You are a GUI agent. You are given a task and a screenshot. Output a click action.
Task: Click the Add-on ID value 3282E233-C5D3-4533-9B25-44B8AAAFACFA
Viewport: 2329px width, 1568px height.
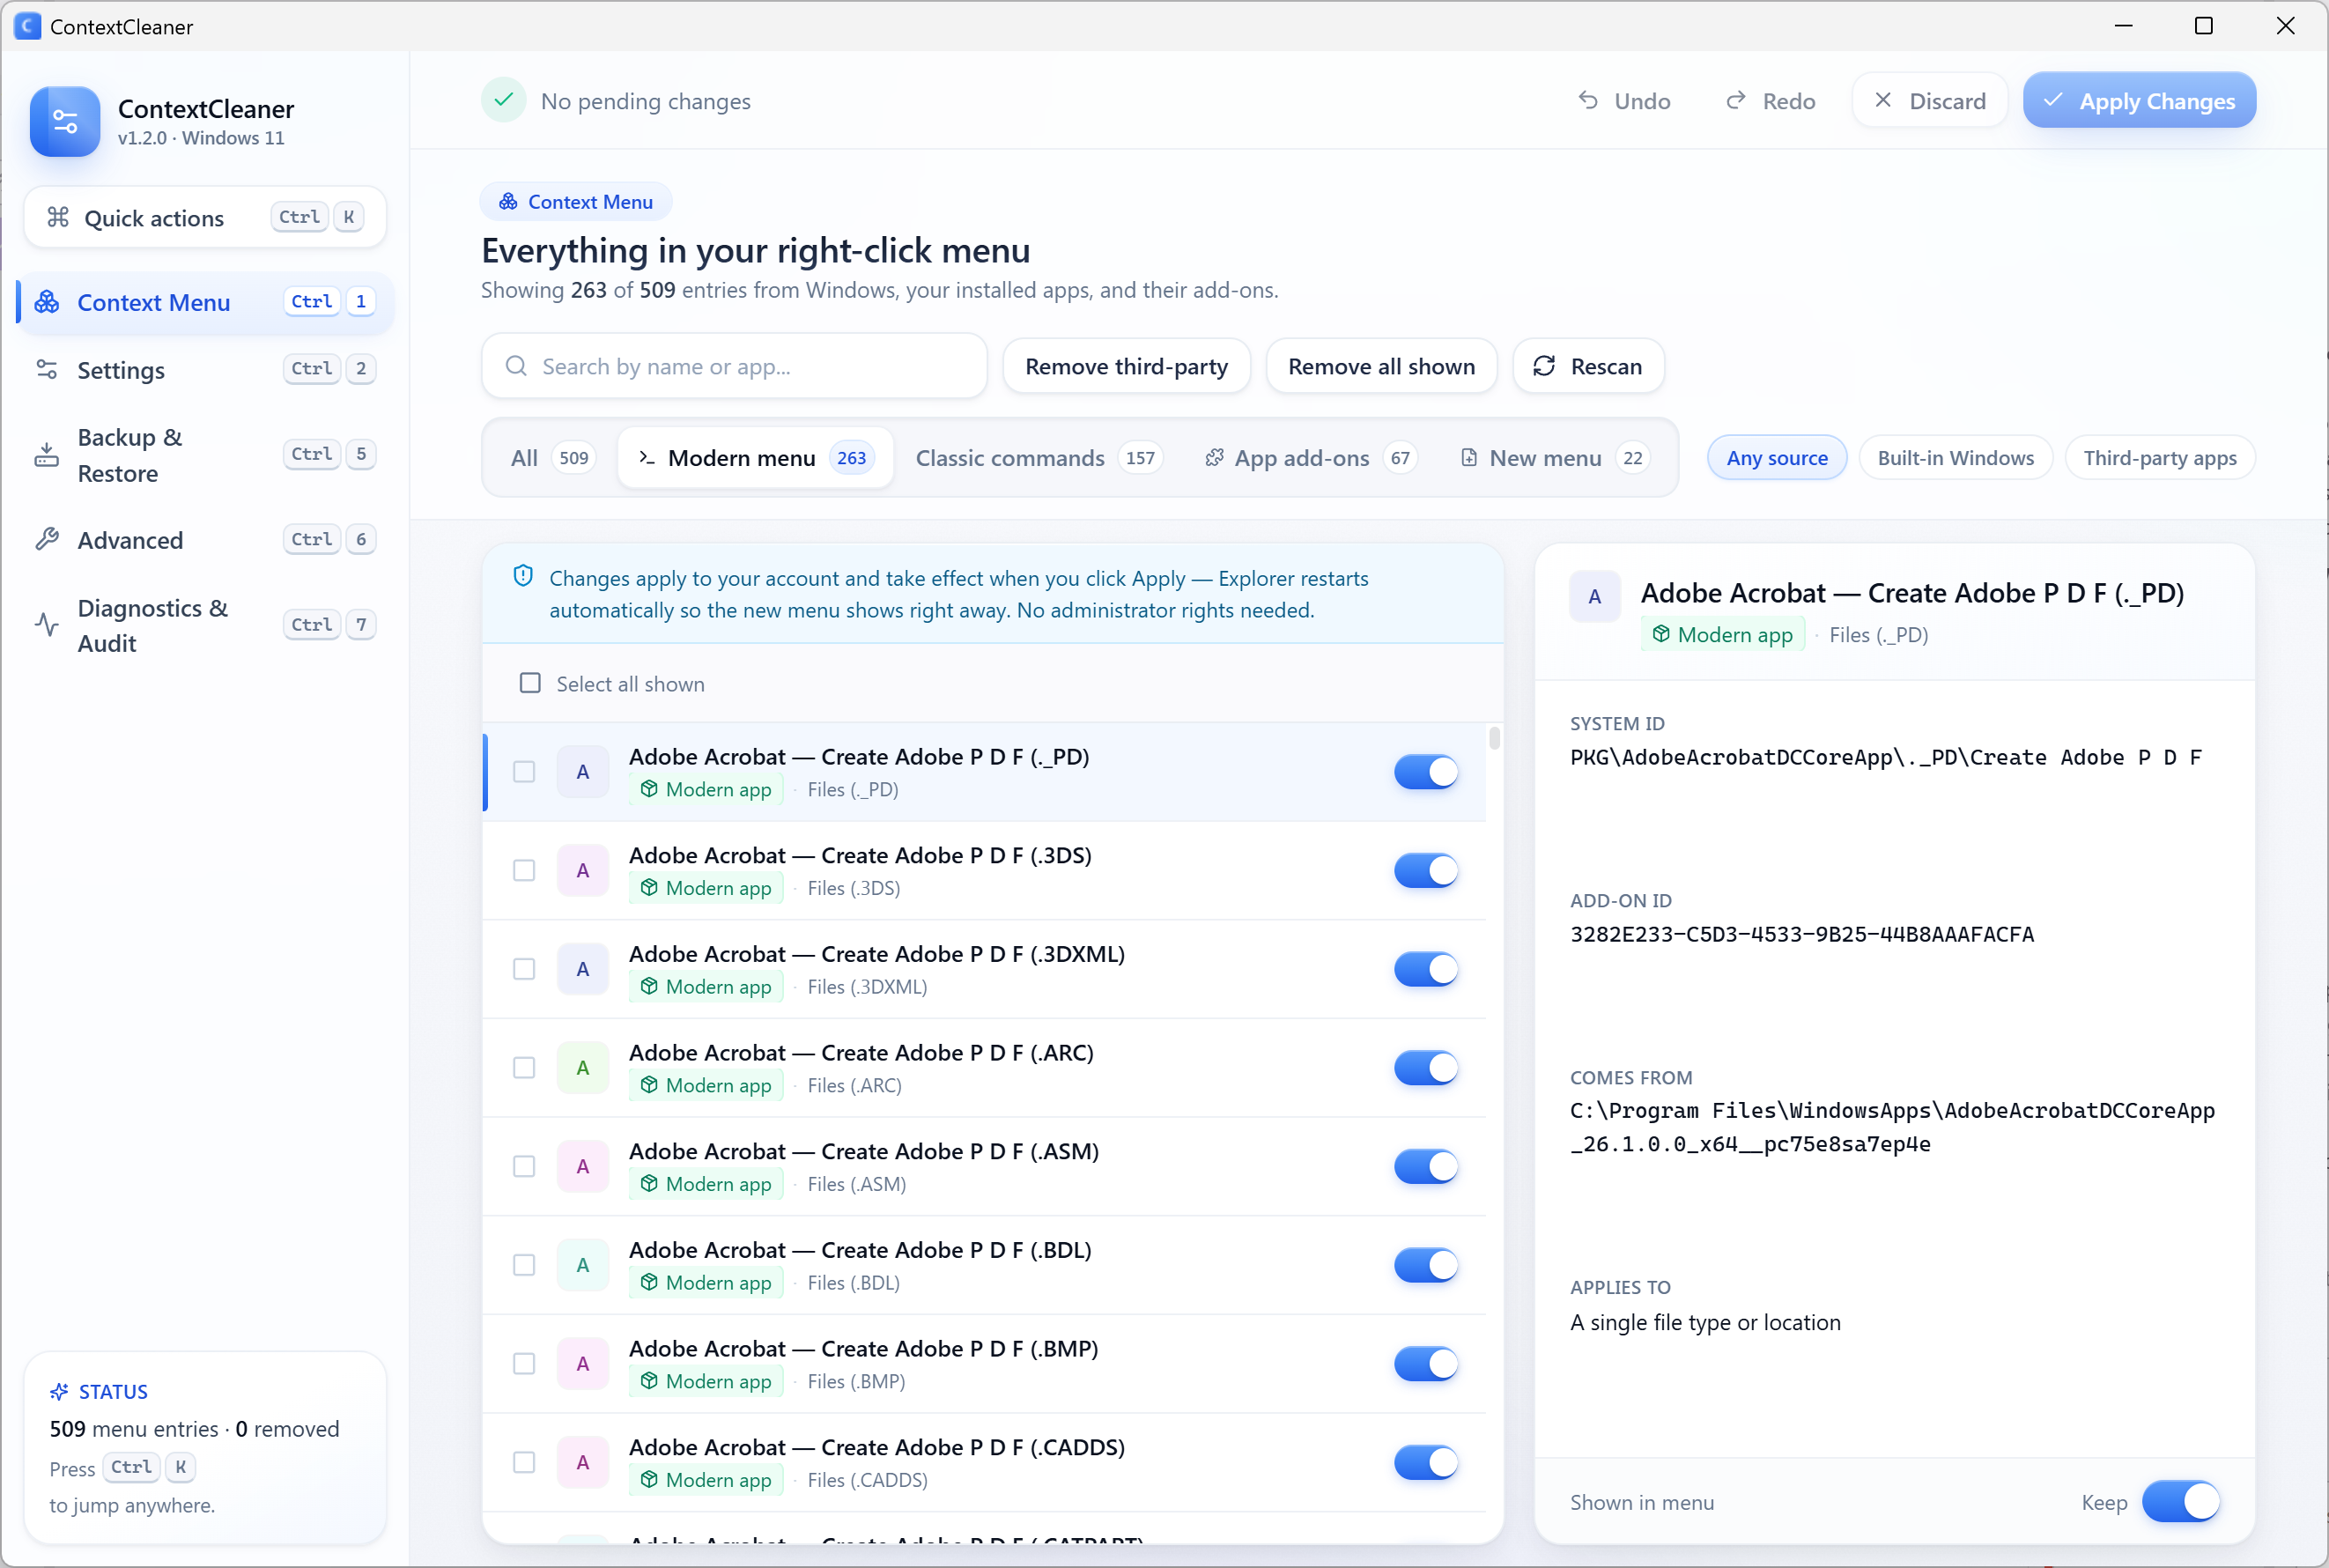click(x=1802, y=934)
